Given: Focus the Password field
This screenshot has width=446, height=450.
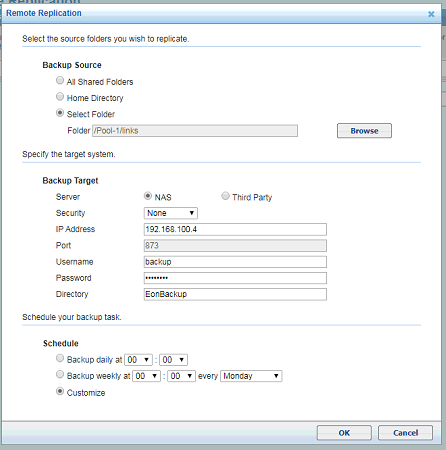Looking at the screenshot, I should (235, 278).
